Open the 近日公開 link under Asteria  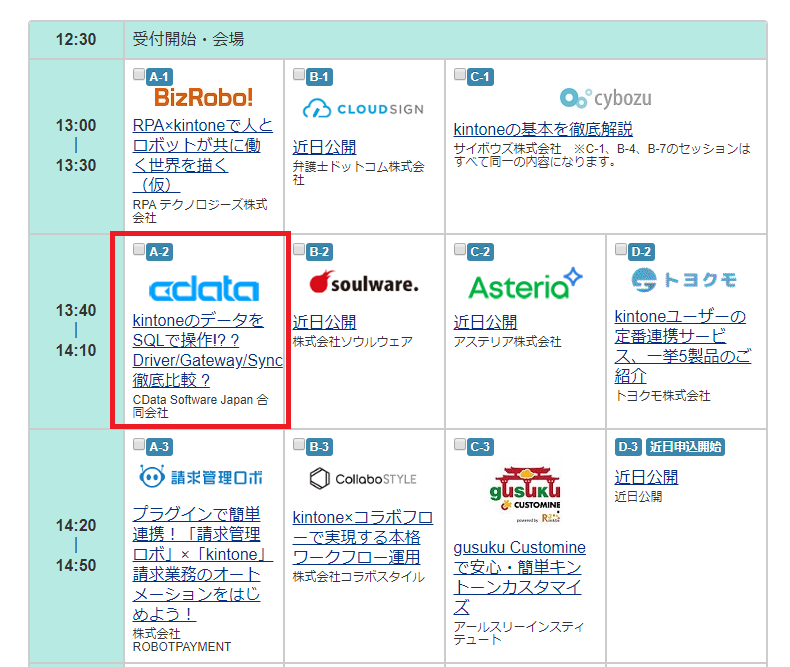pos(485,322)
